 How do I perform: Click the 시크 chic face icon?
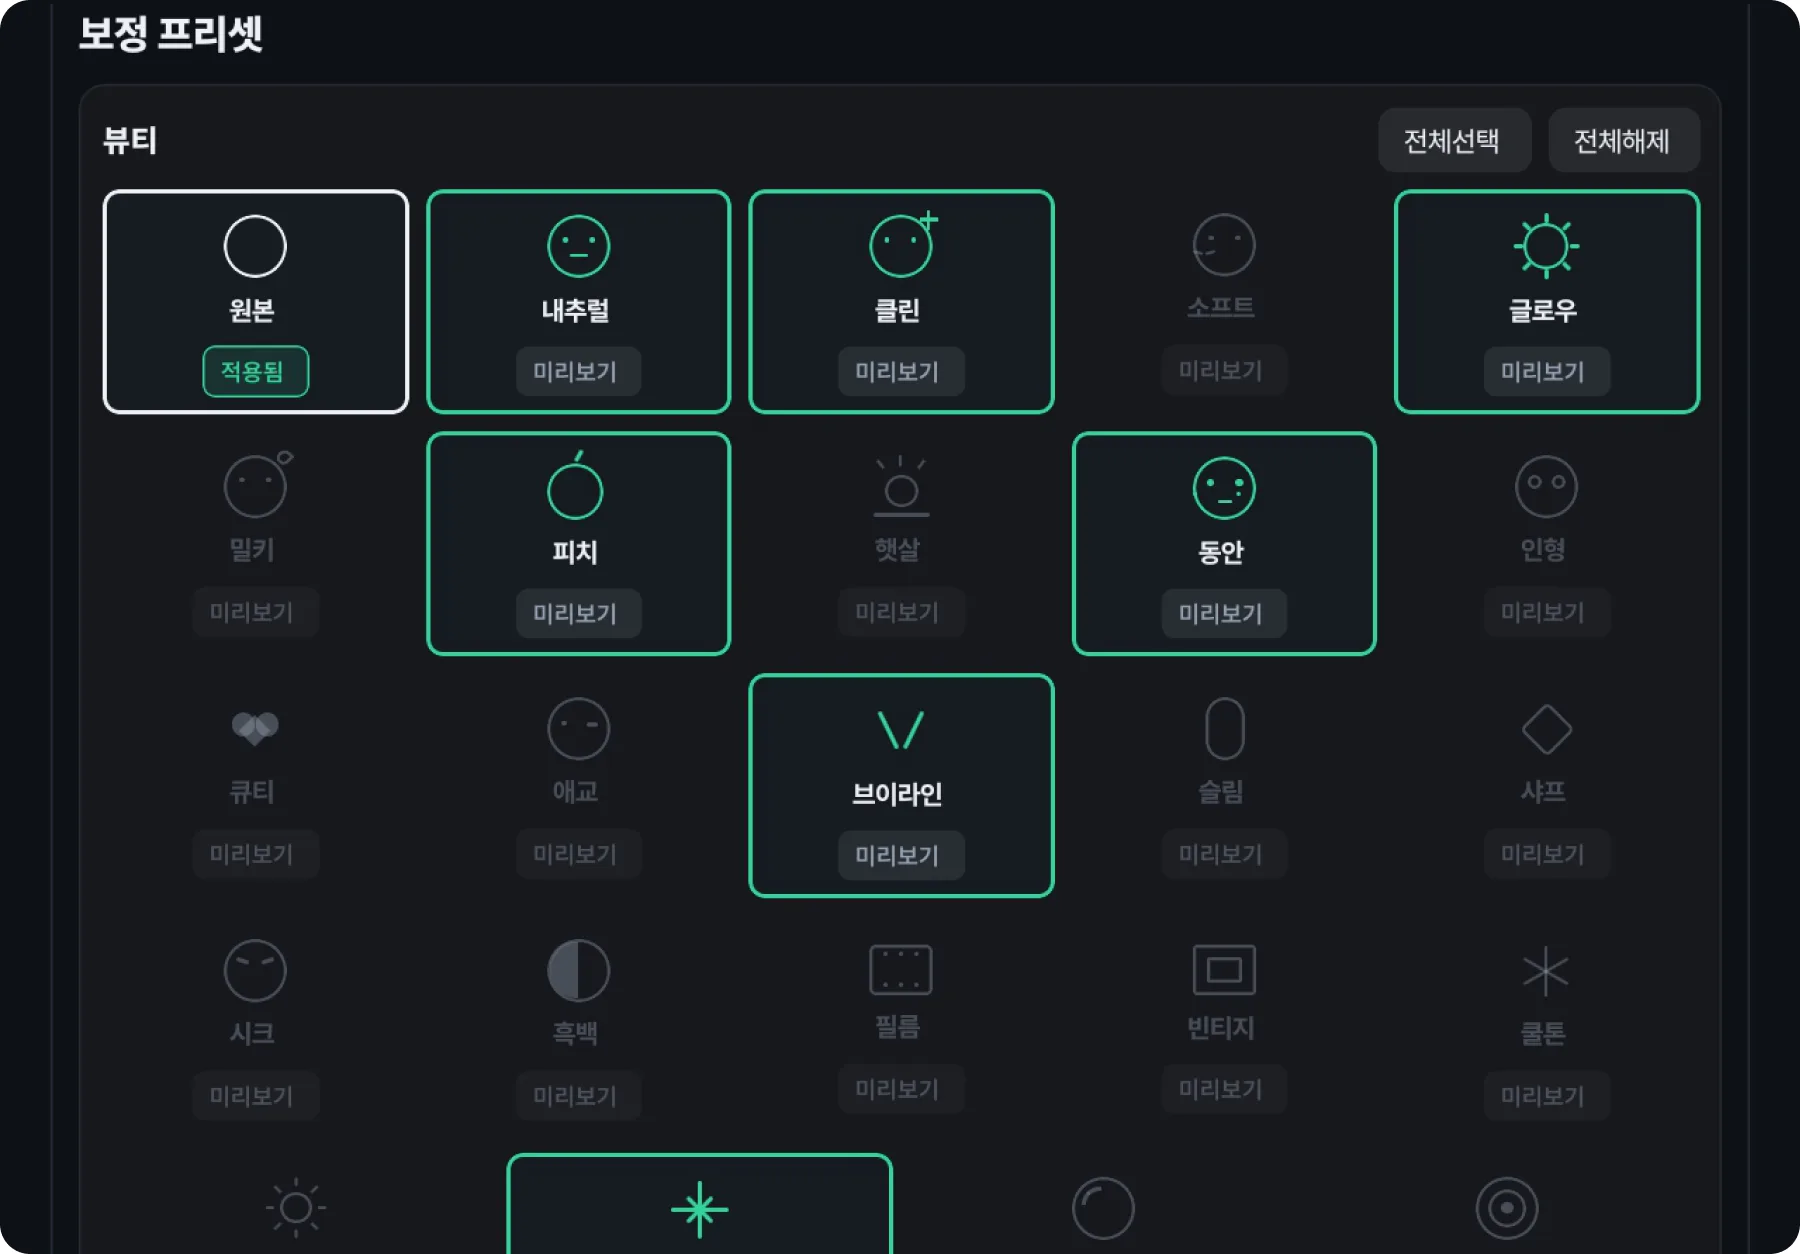coord(255,971)
